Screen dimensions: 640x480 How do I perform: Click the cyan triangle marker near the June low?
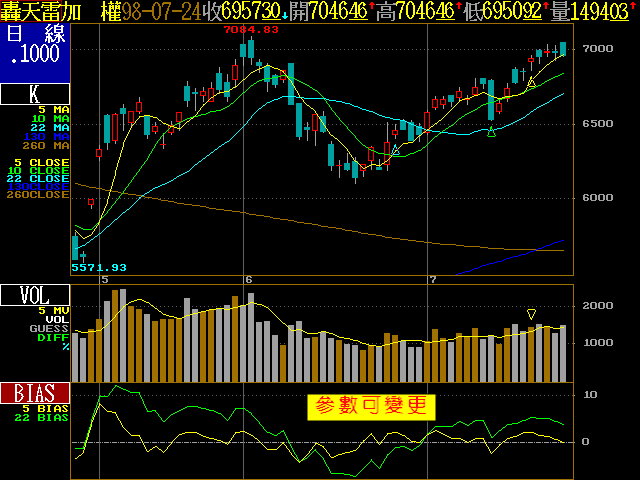click(x=397, y=150)
